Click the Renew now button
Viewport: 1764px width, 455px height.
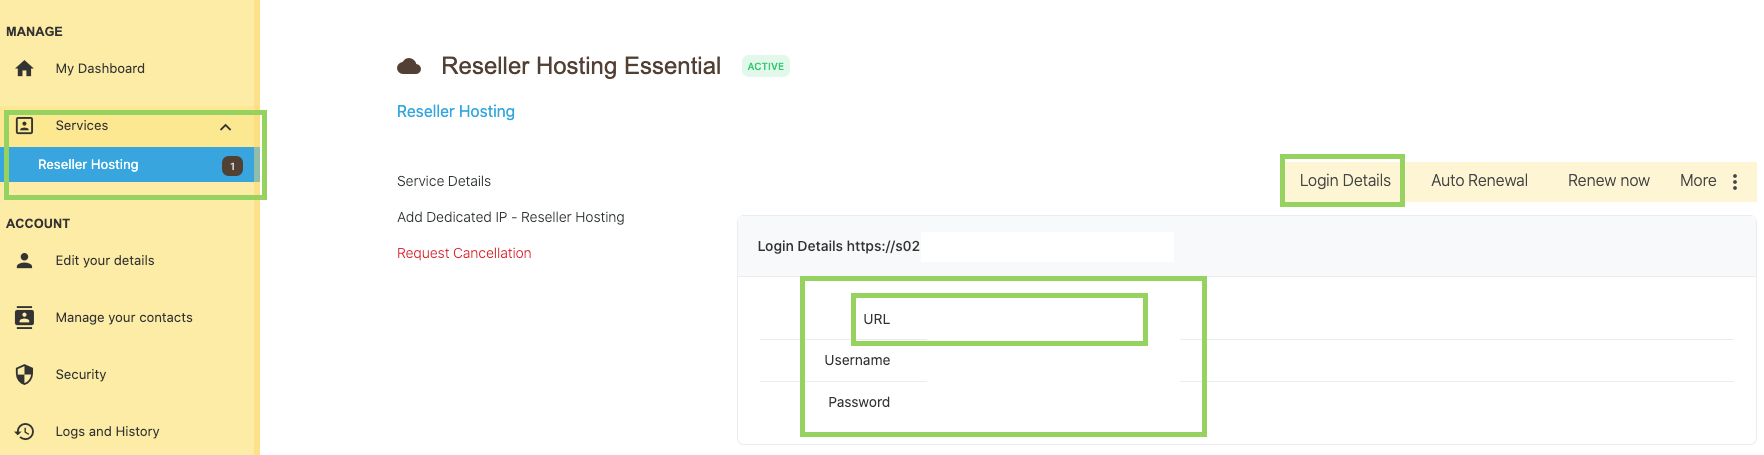pos(1608,181)
